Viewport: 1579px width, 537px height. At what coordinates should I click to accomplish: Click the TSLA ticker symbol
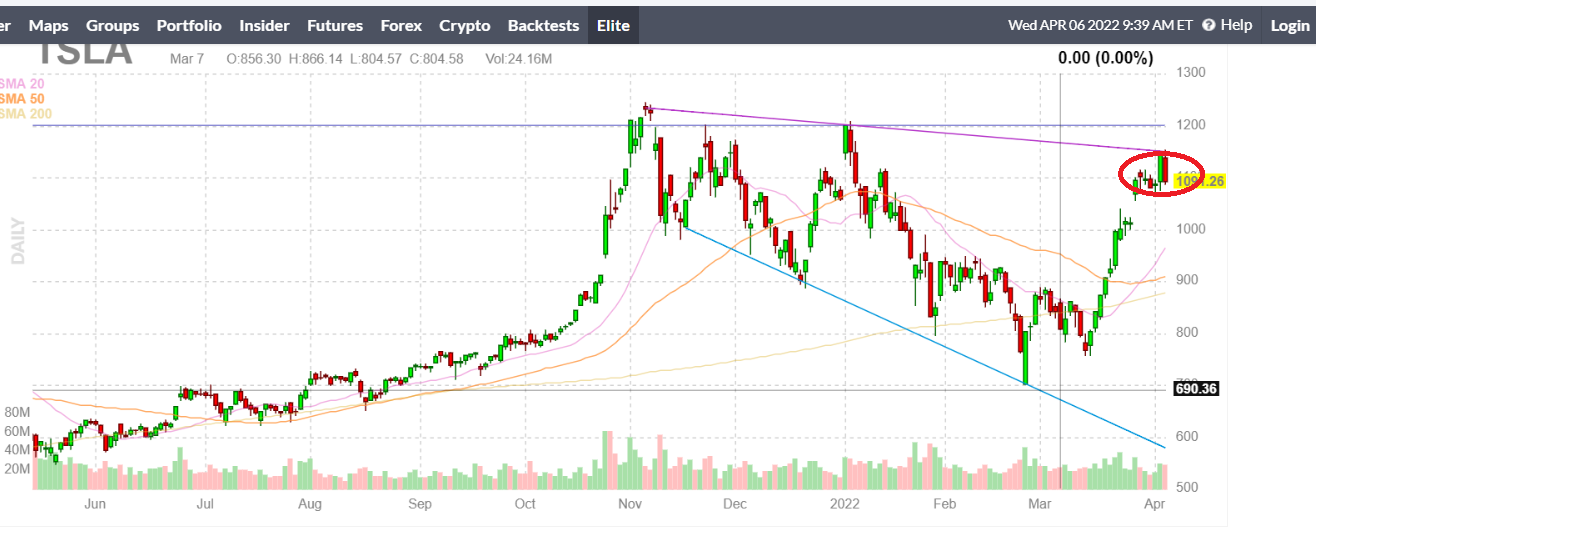(x=85, y=53)
